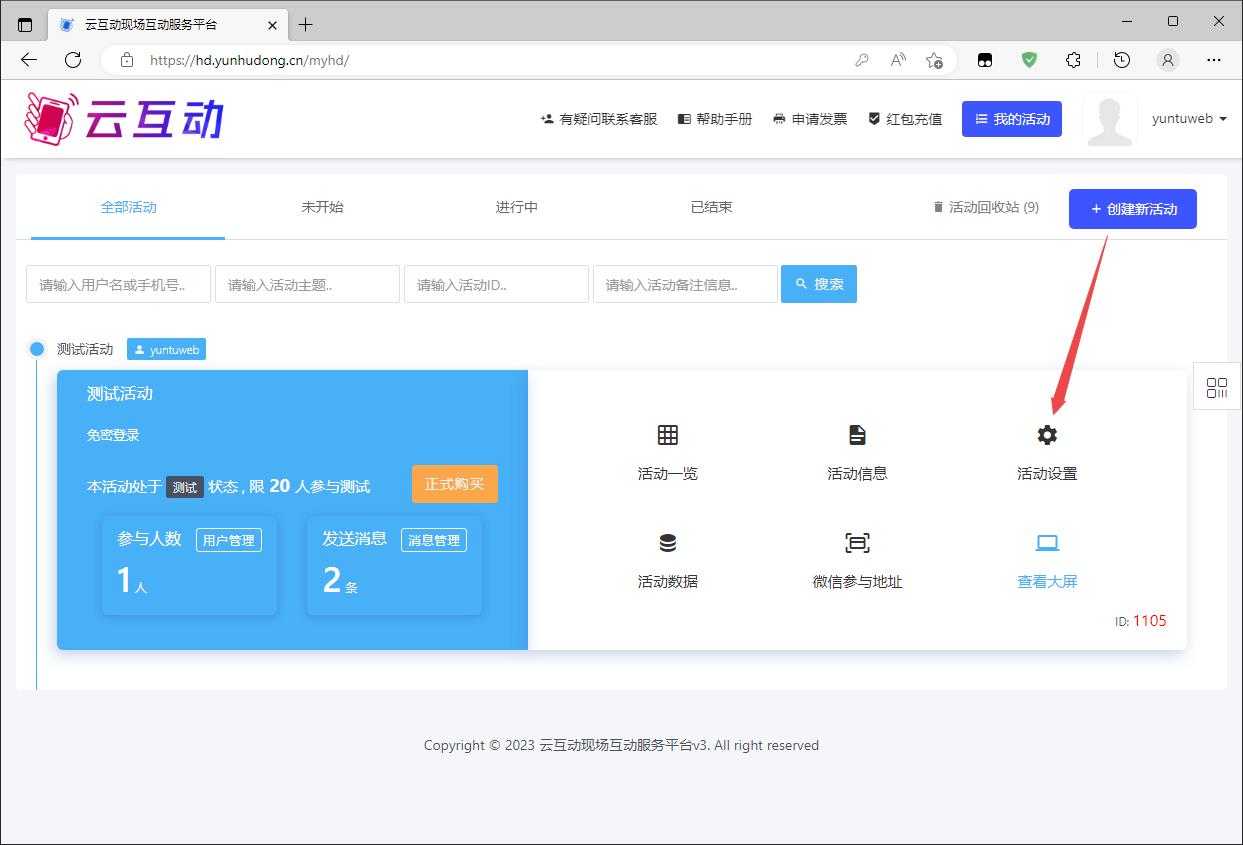This screenshot has width=1243, height=845.
Task: Open 用户管理 in participant card
Action: (228, 540)
